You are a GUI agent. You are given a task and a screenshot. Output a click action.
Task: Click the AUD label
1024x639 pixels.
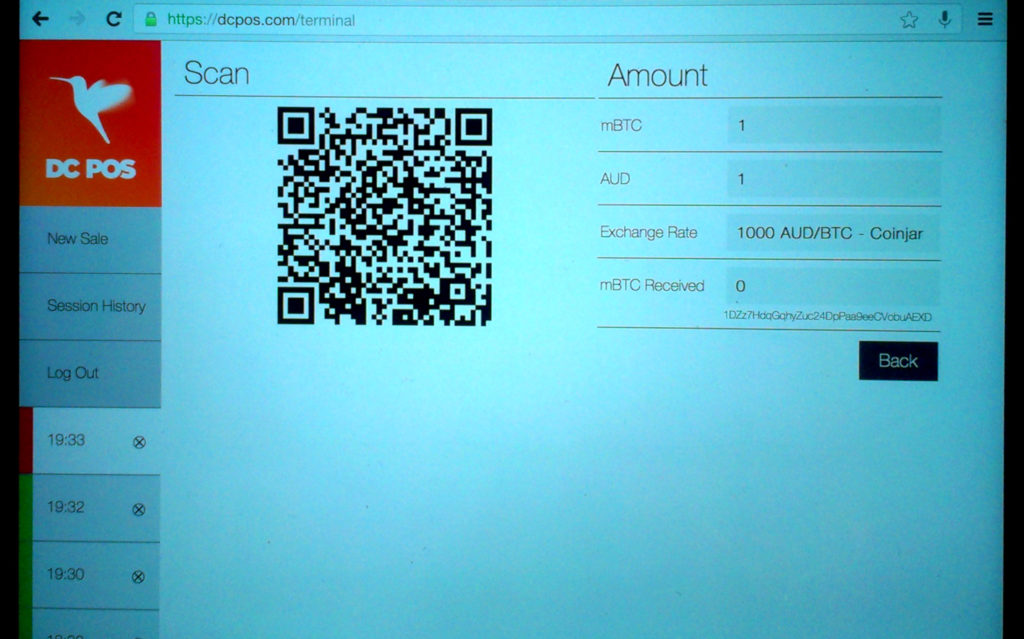615,179
